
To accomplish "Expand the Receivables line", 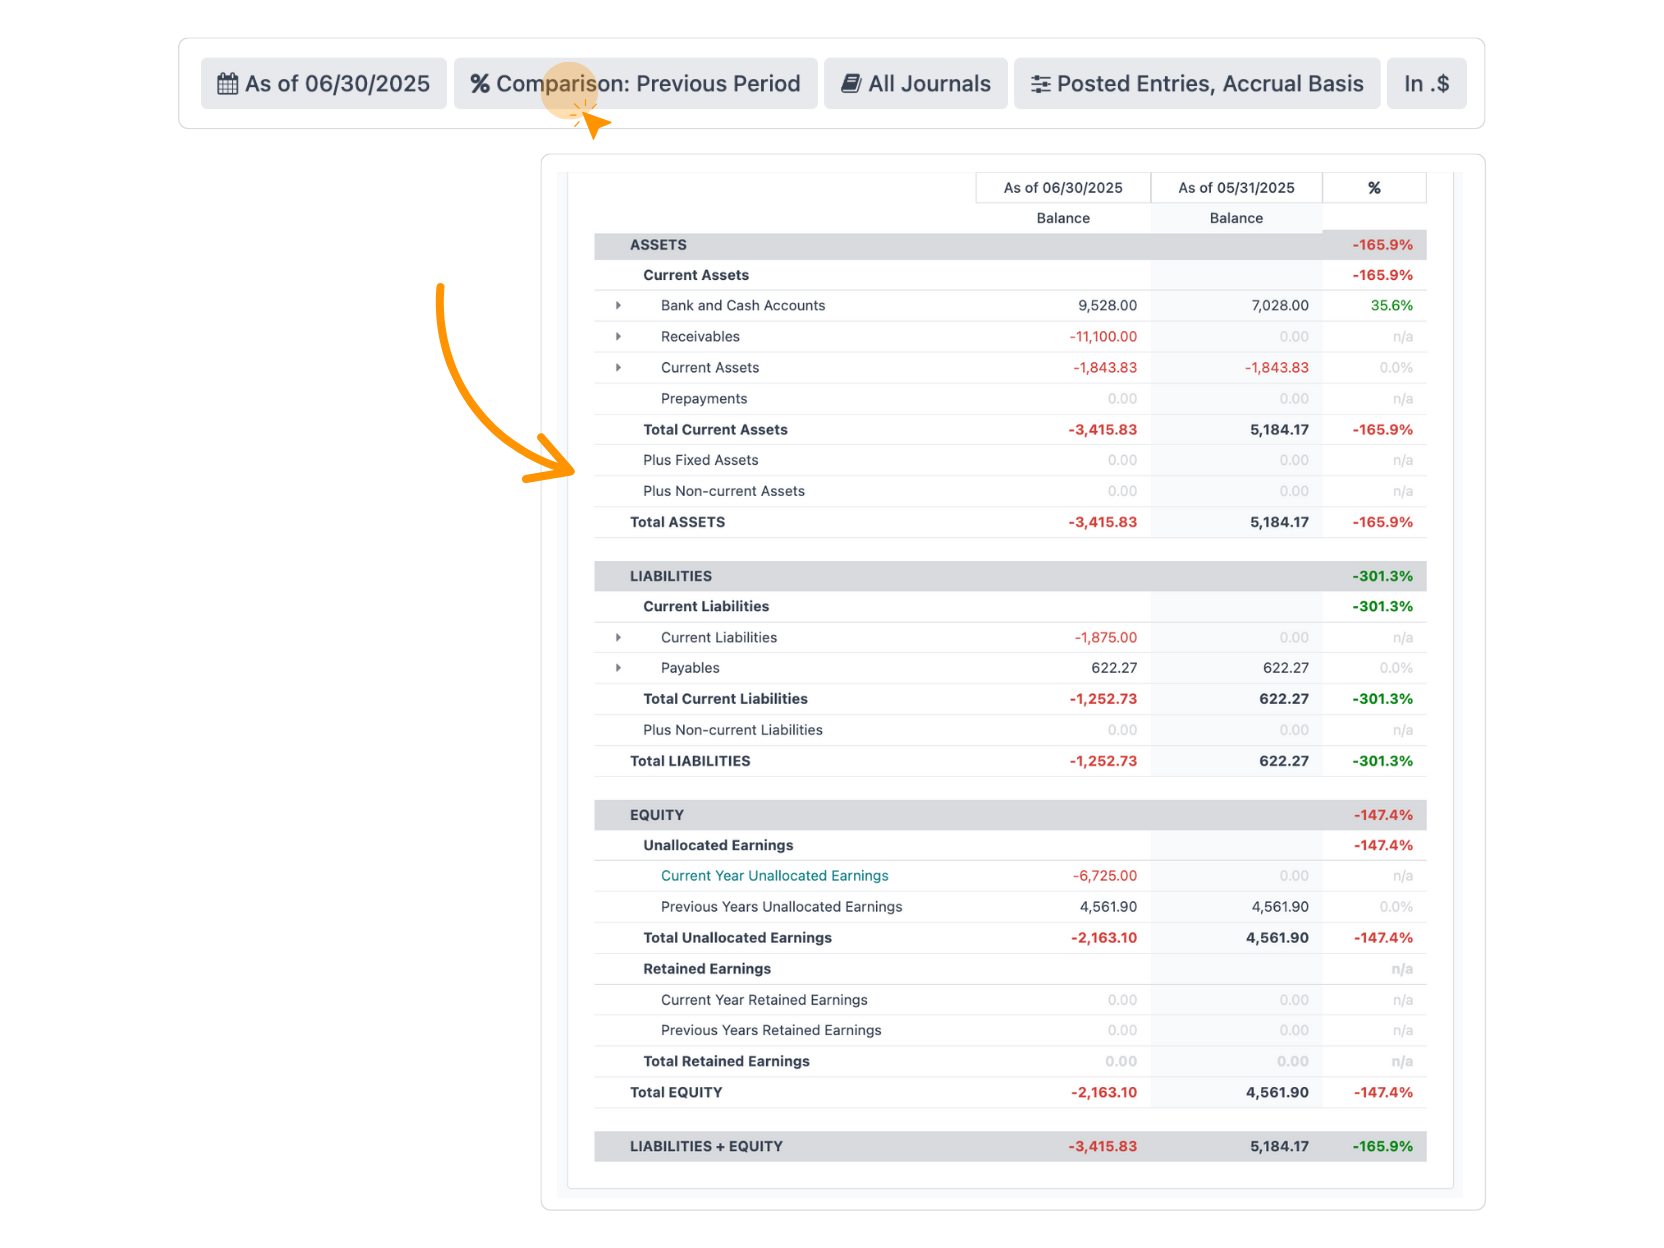I will click(618, 336).
